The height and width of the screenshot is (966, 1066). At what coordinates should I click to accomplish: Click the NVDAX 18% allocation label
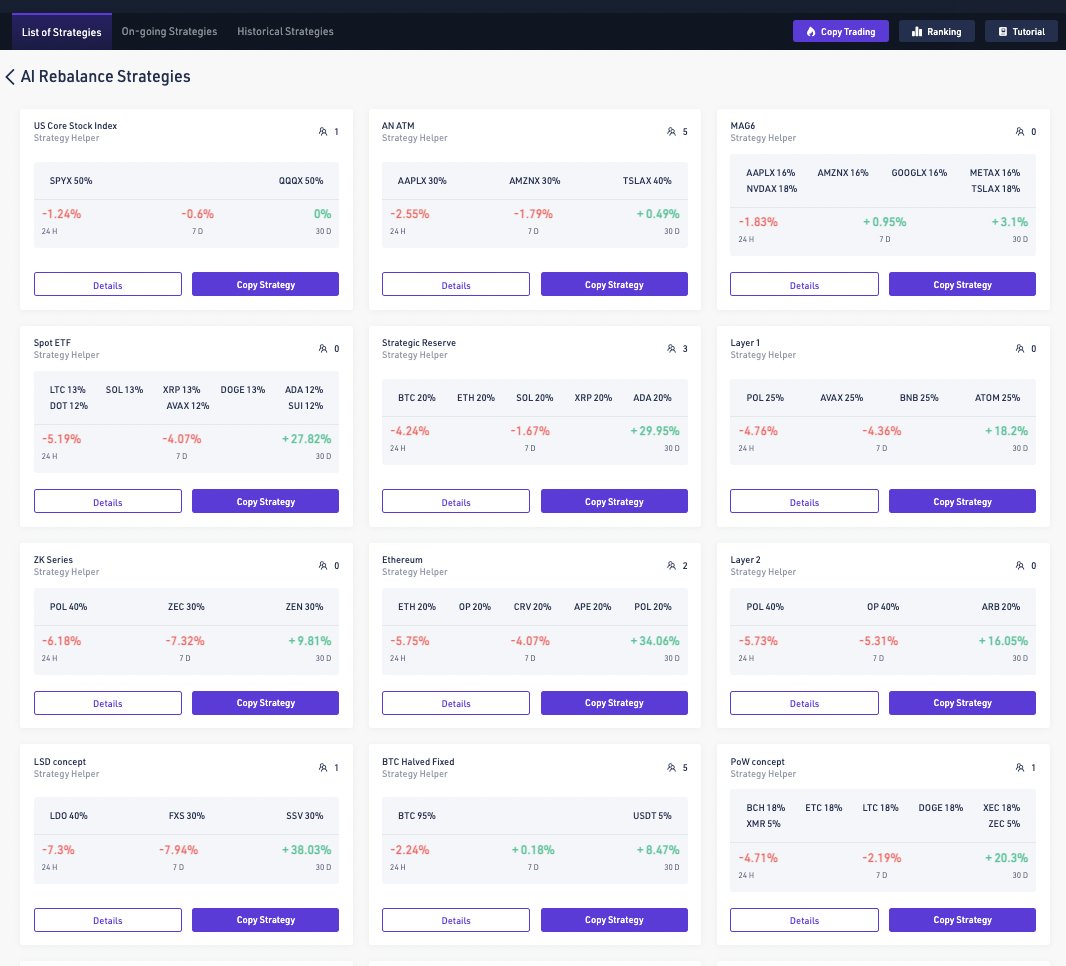coord(772,189)
